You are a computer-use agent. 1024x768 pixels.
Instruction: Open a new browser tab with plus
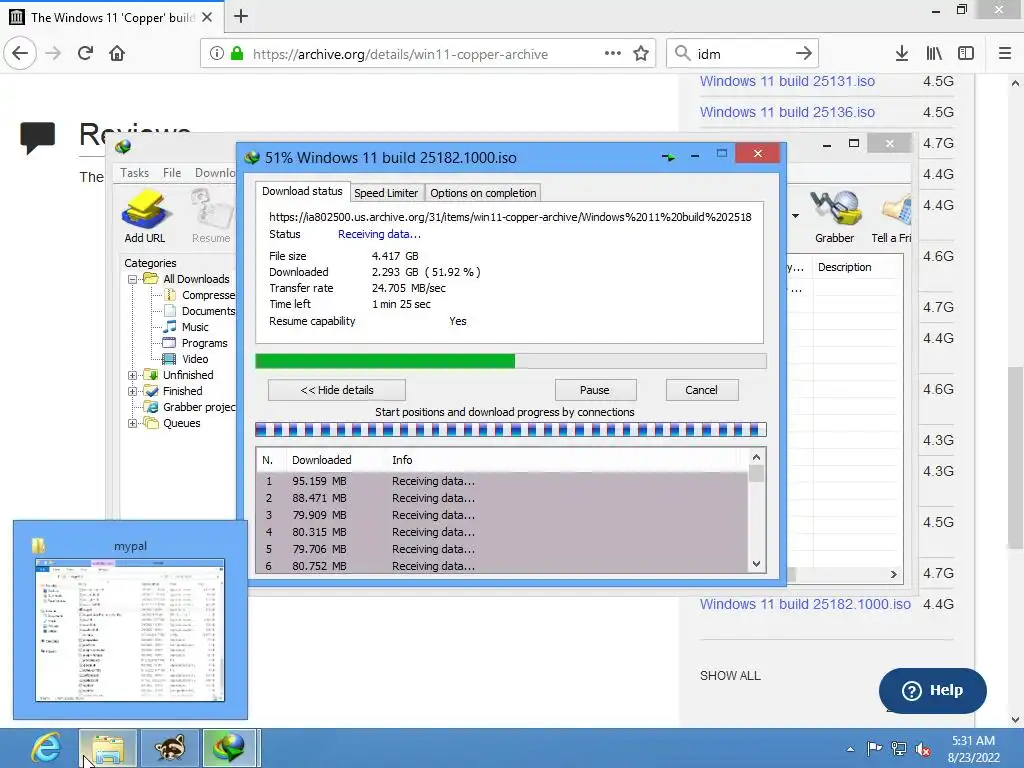pyautogui.click(x=241, y=16)
